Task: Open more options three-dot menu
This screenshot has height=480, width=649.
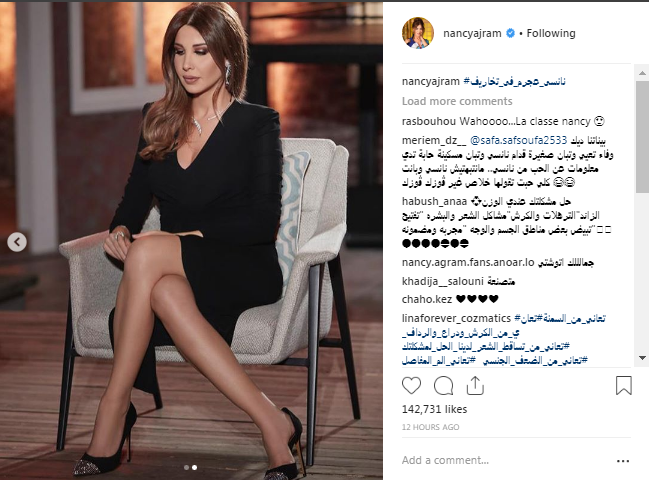Action: pyautogui.click(x=623, y=461)
